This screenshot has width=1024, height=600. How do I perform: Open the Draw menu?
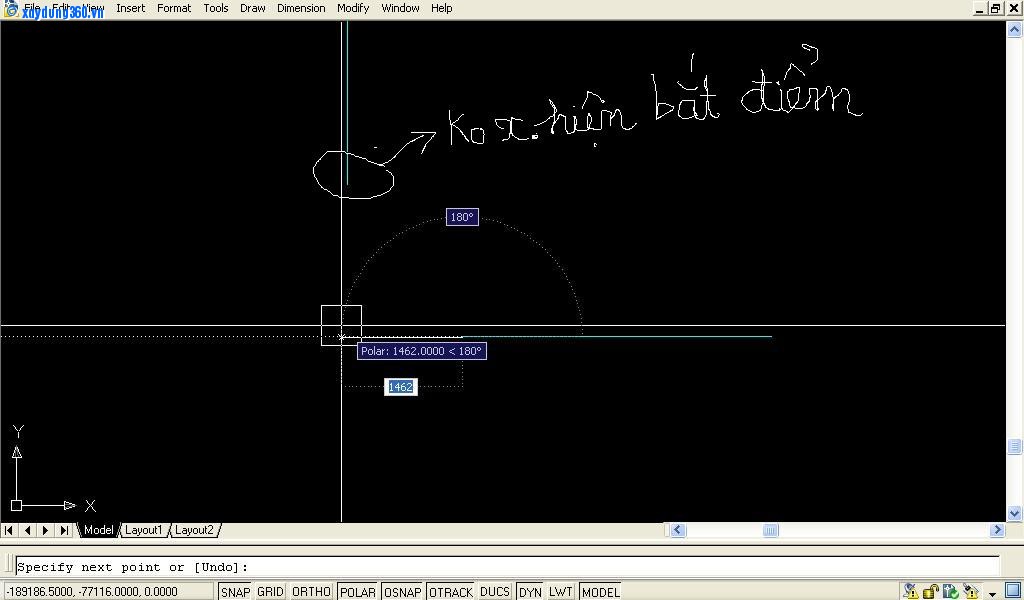(253, 8)
